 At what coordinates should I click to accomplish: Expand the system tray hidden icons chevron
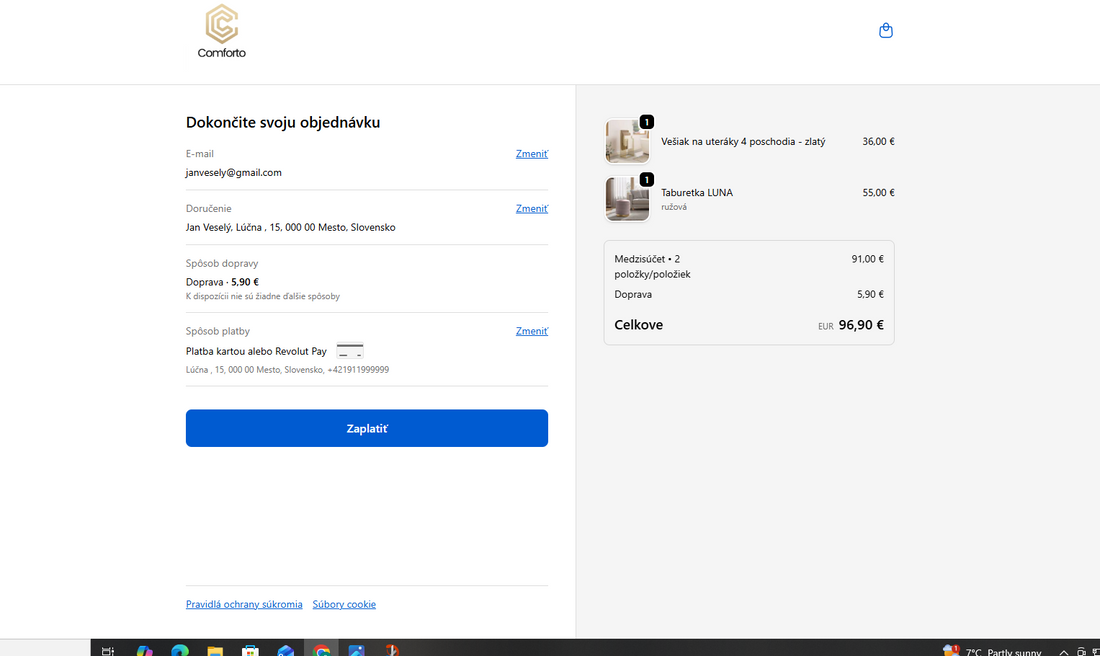(1064, 651)
